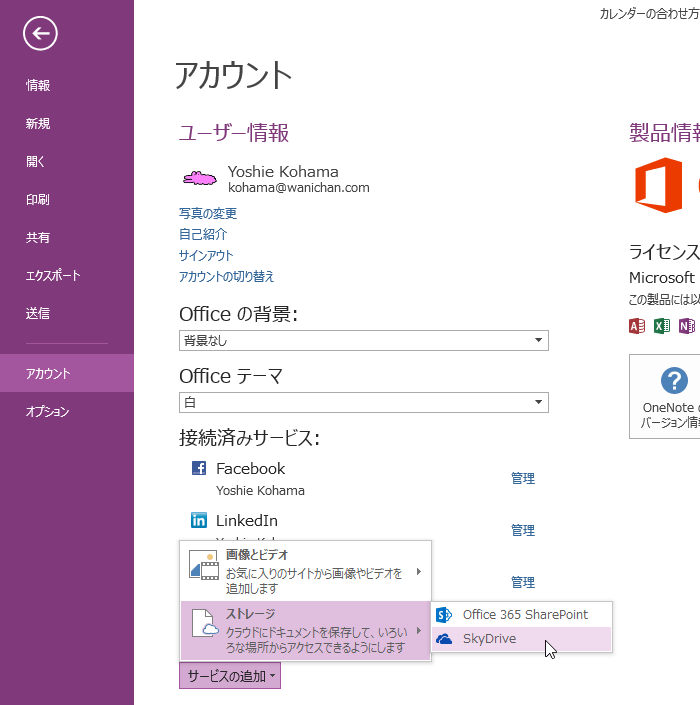
Task: Open the 情報 backstage tab
Action: pos(67,85)
